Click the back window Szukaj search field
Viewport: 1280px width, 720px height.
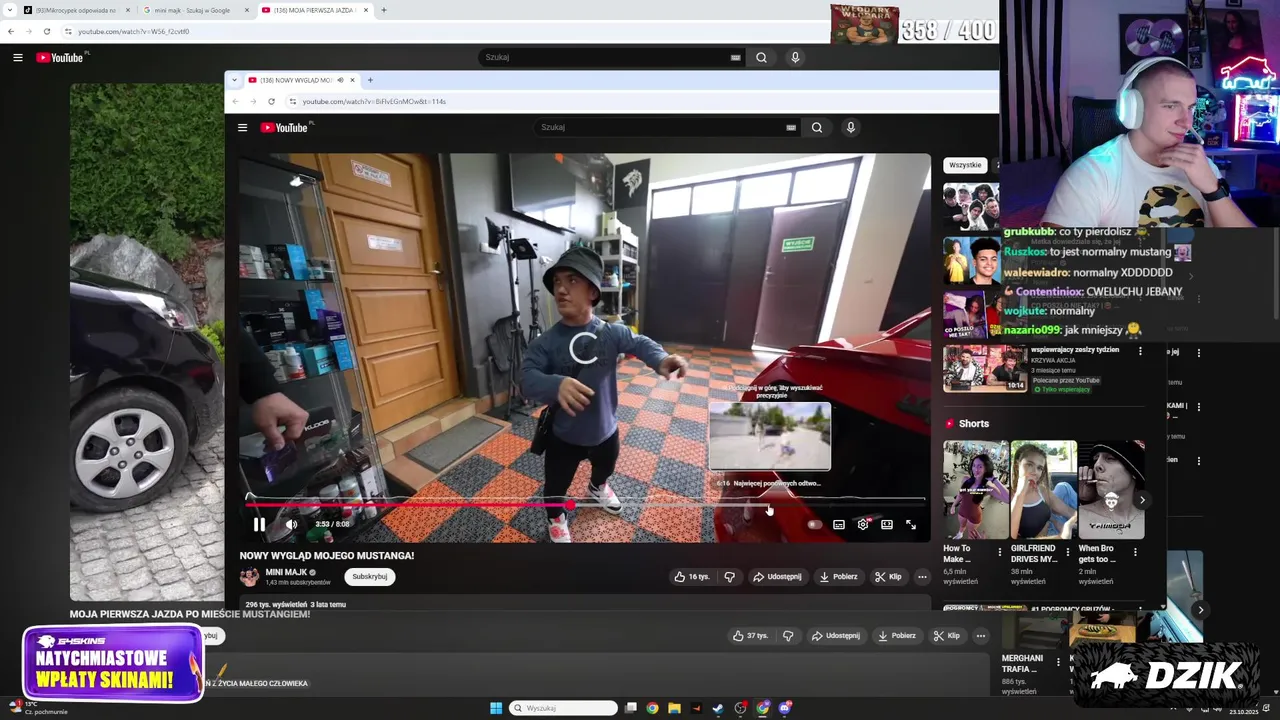[x=602, y=57]
